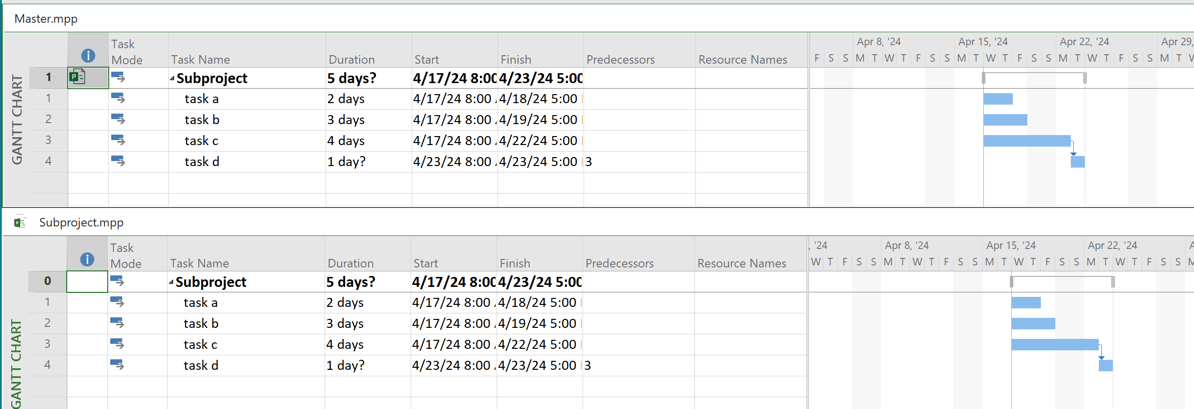Click the task b Gantt bar in the Master chart

tap(1005, 120)
